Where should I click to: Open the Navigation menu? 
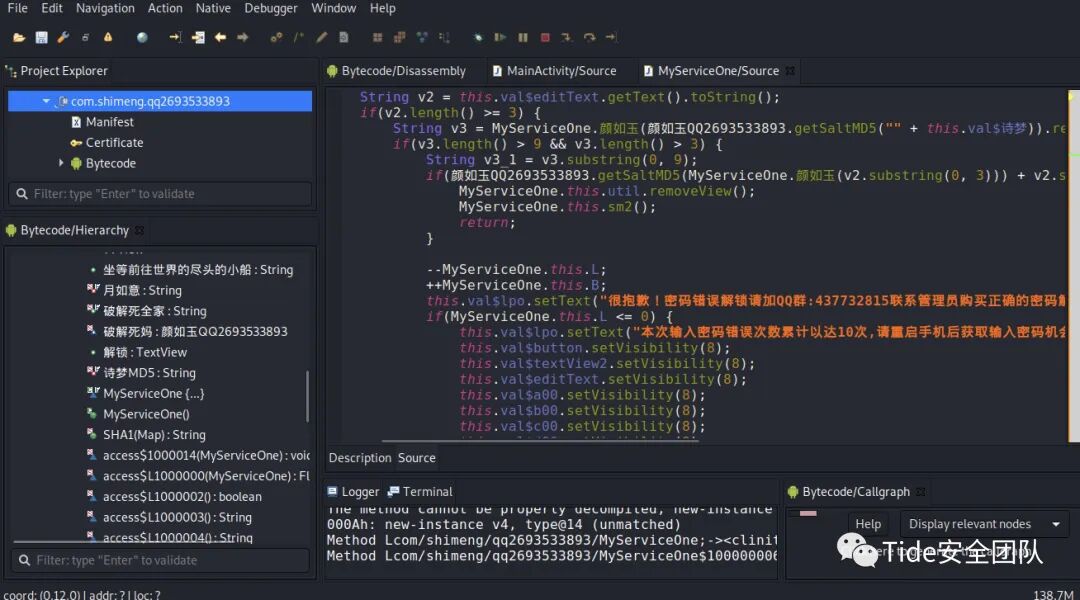click(105, 8)
